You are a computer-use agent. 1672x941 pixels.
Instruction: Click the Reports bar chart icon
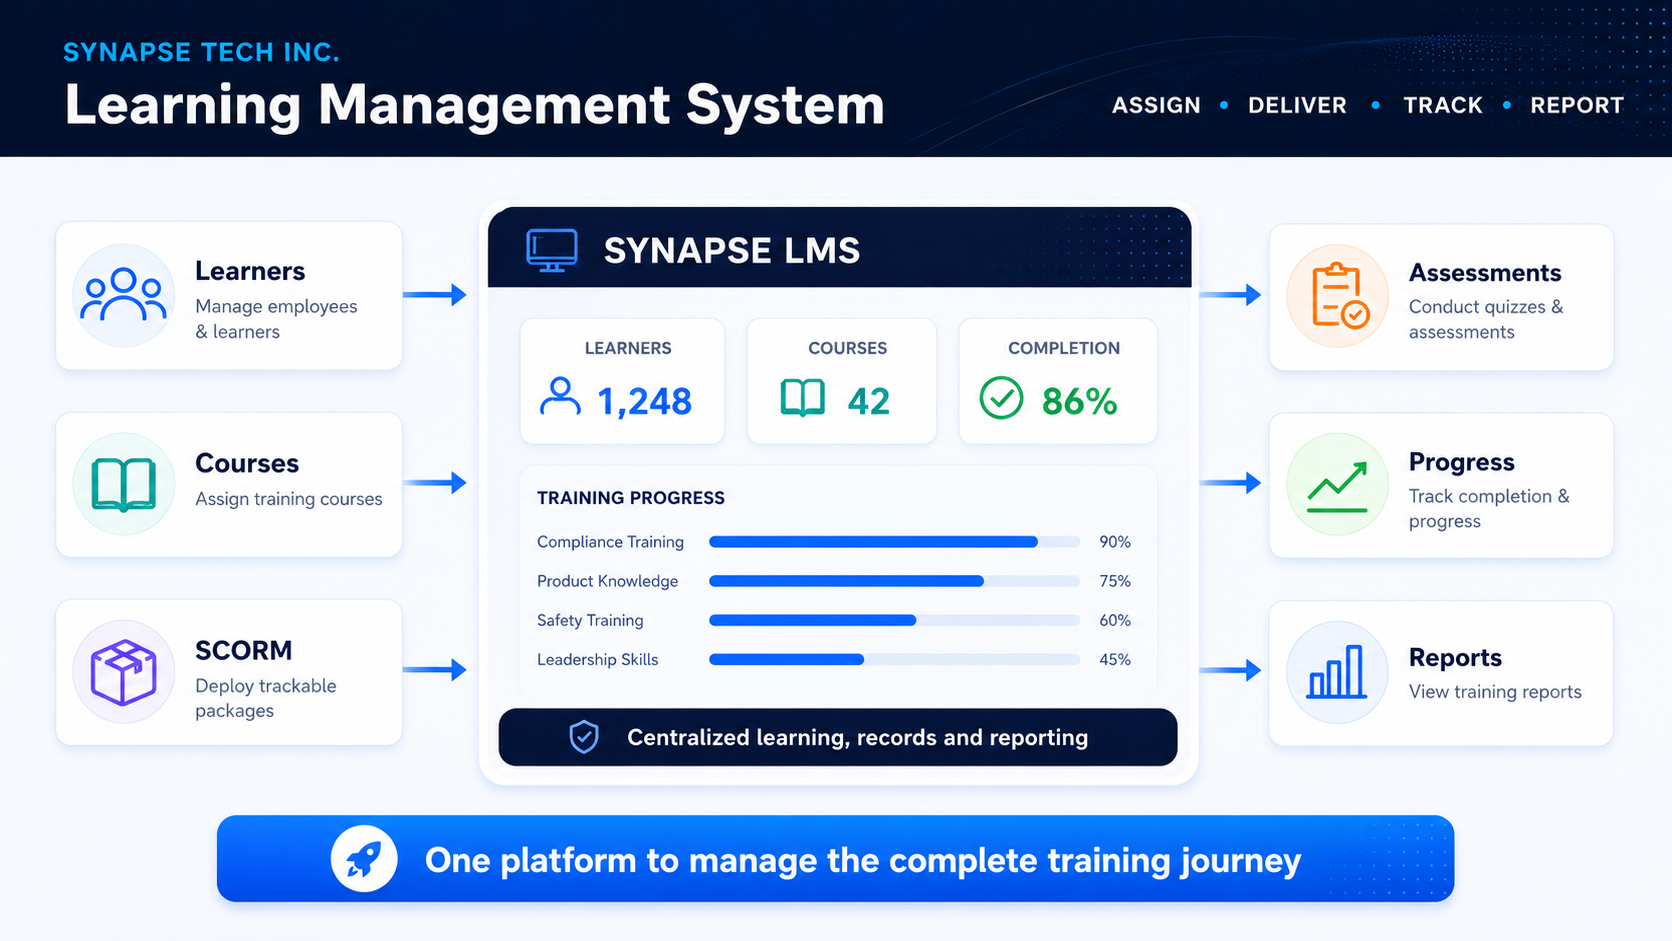(1337, 671)
